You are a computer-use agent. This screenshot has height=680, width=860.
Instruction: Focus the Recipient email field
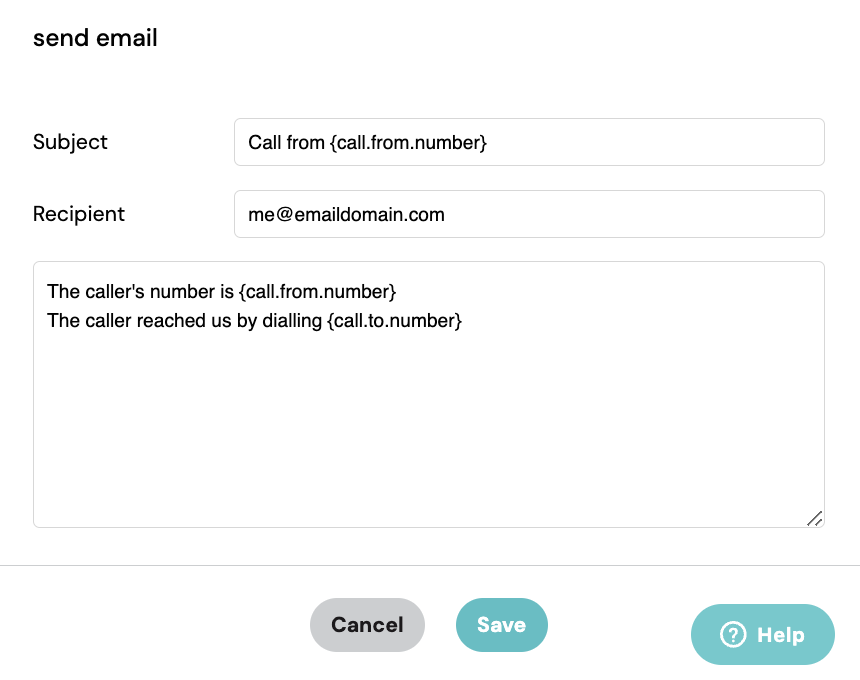[529, 214]
